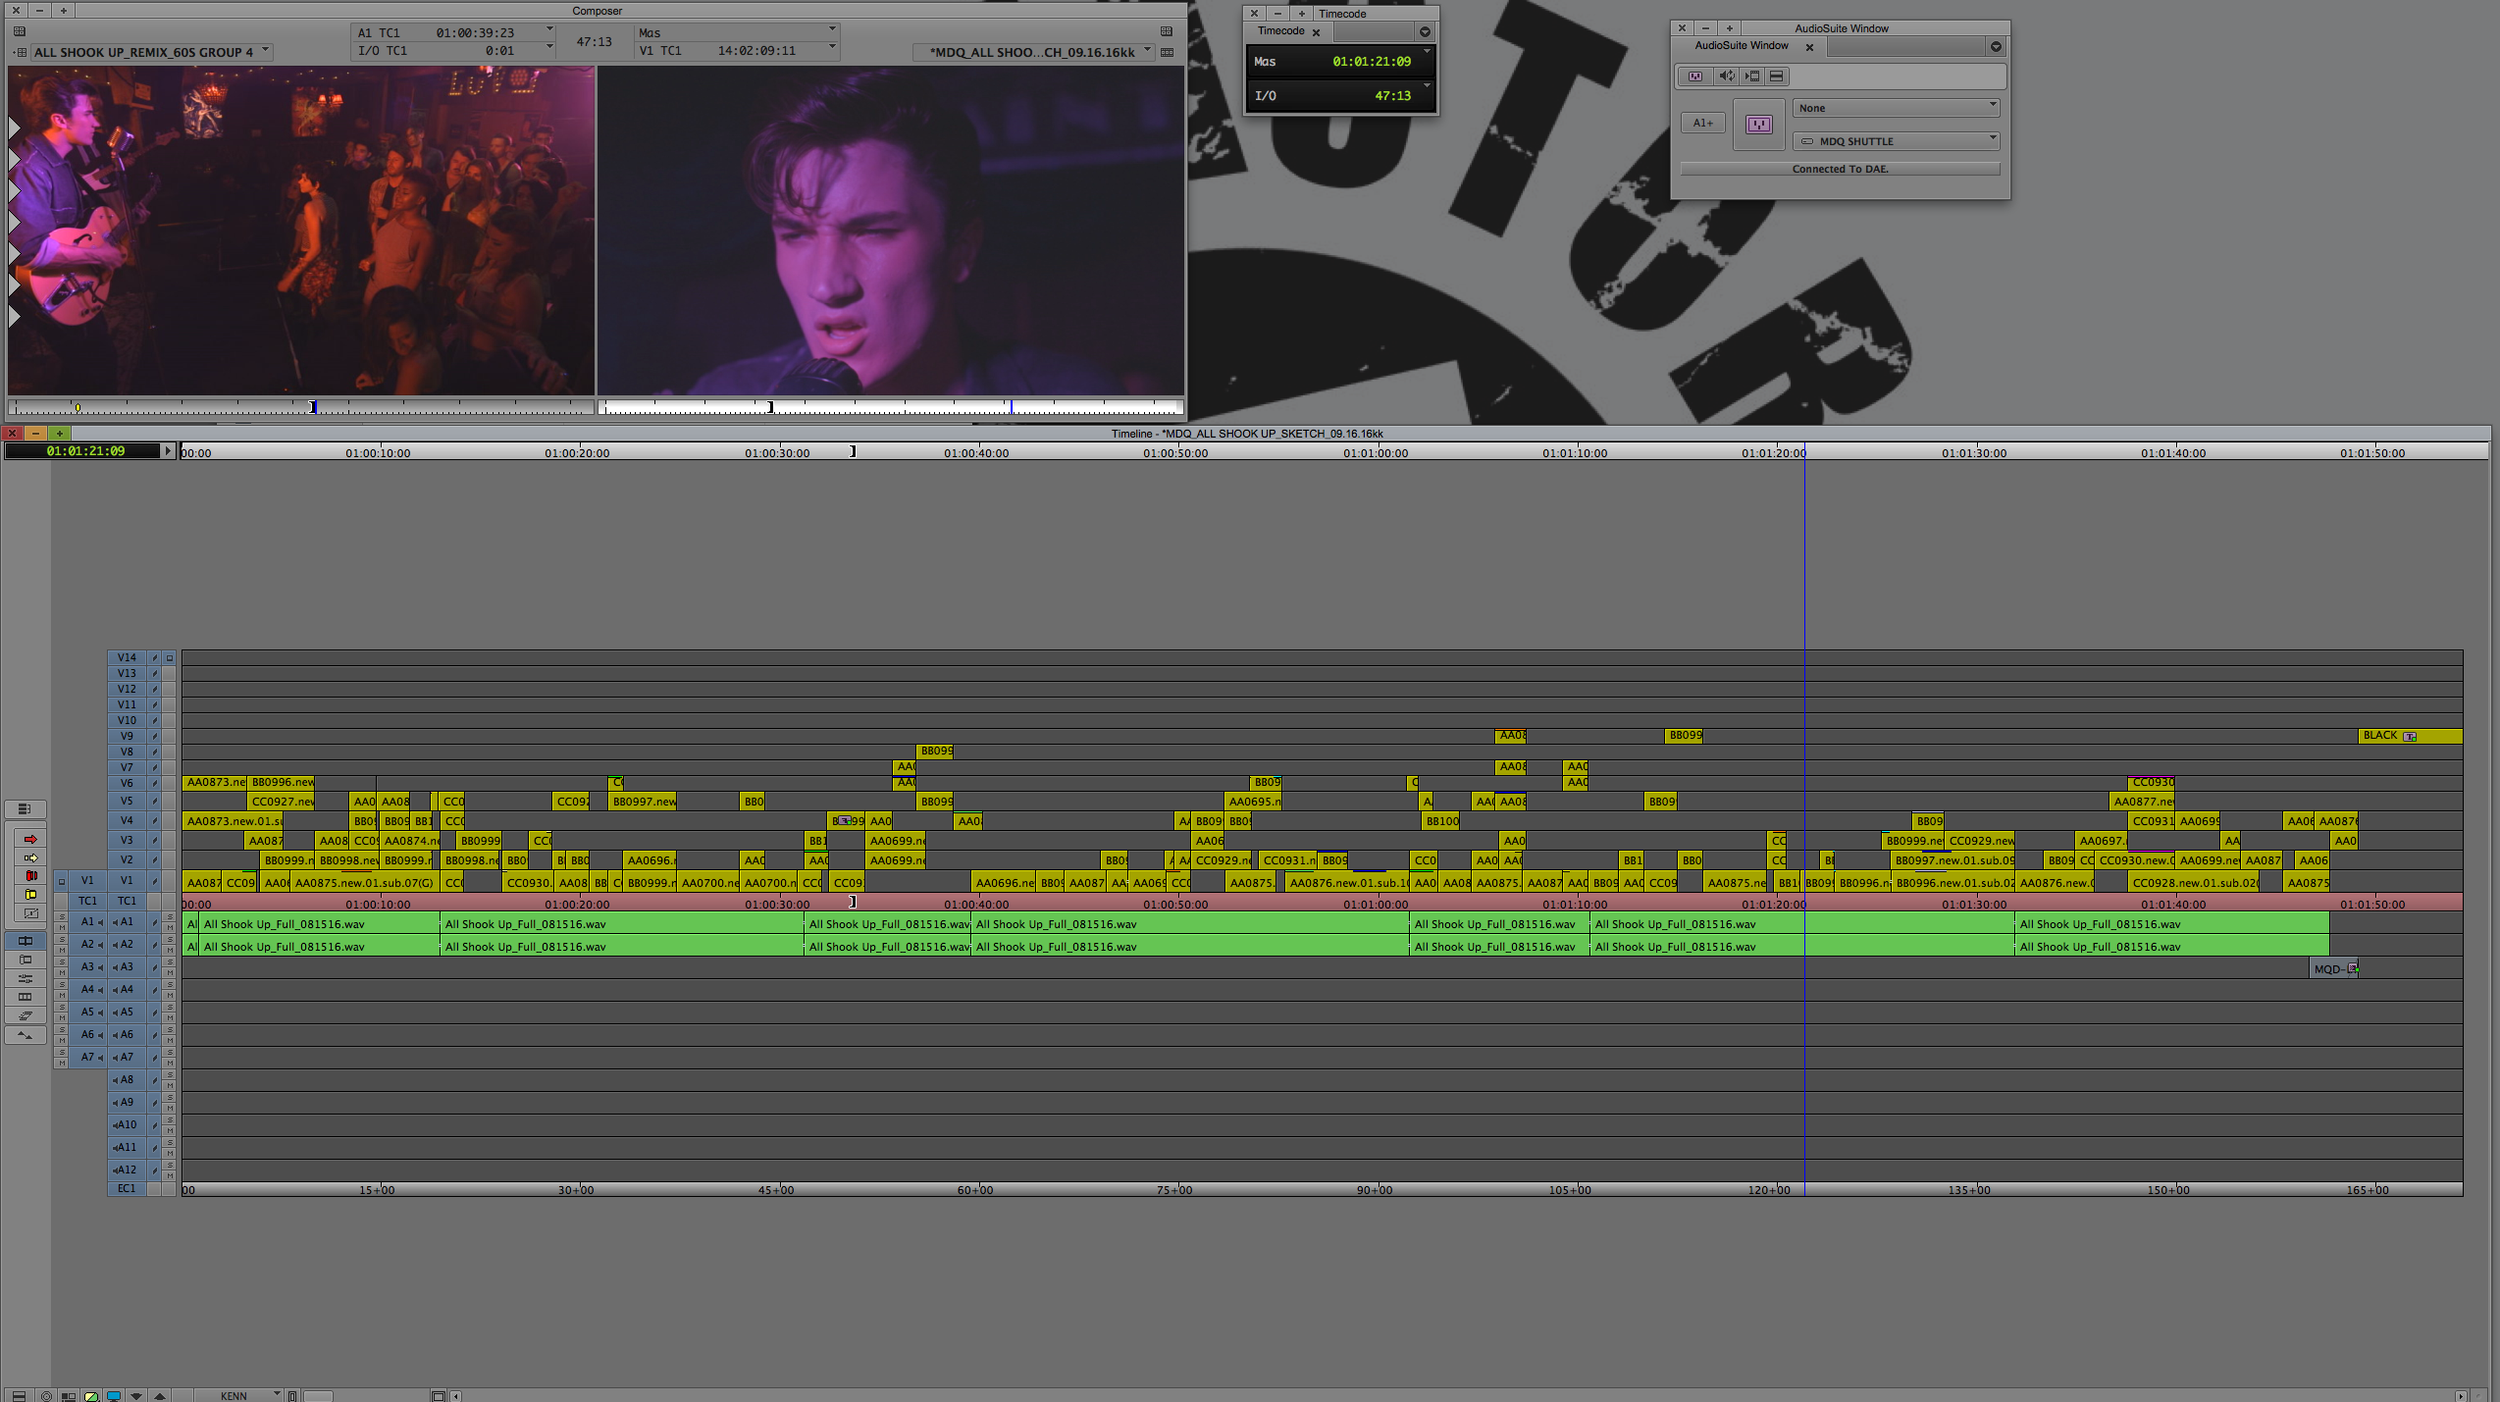Open Effect mode from timeline palette

pyautogui.click(x=25, y=979)
